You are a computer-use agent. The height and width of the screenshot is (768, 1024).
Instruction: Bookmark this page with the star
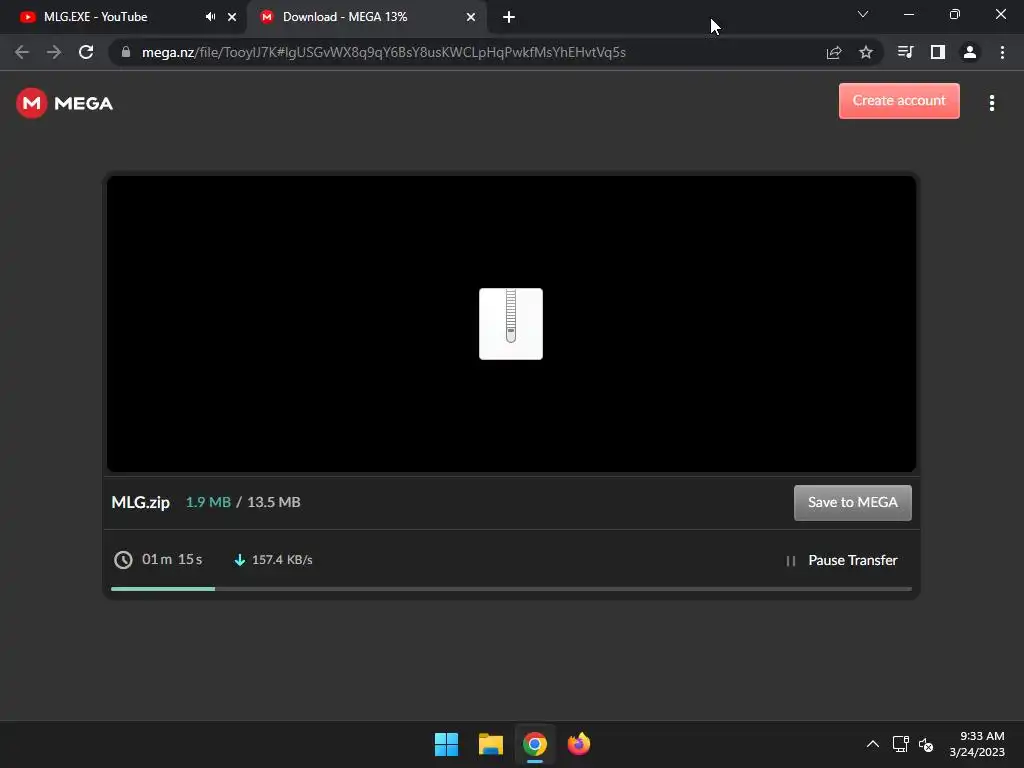tap(866, 52)
